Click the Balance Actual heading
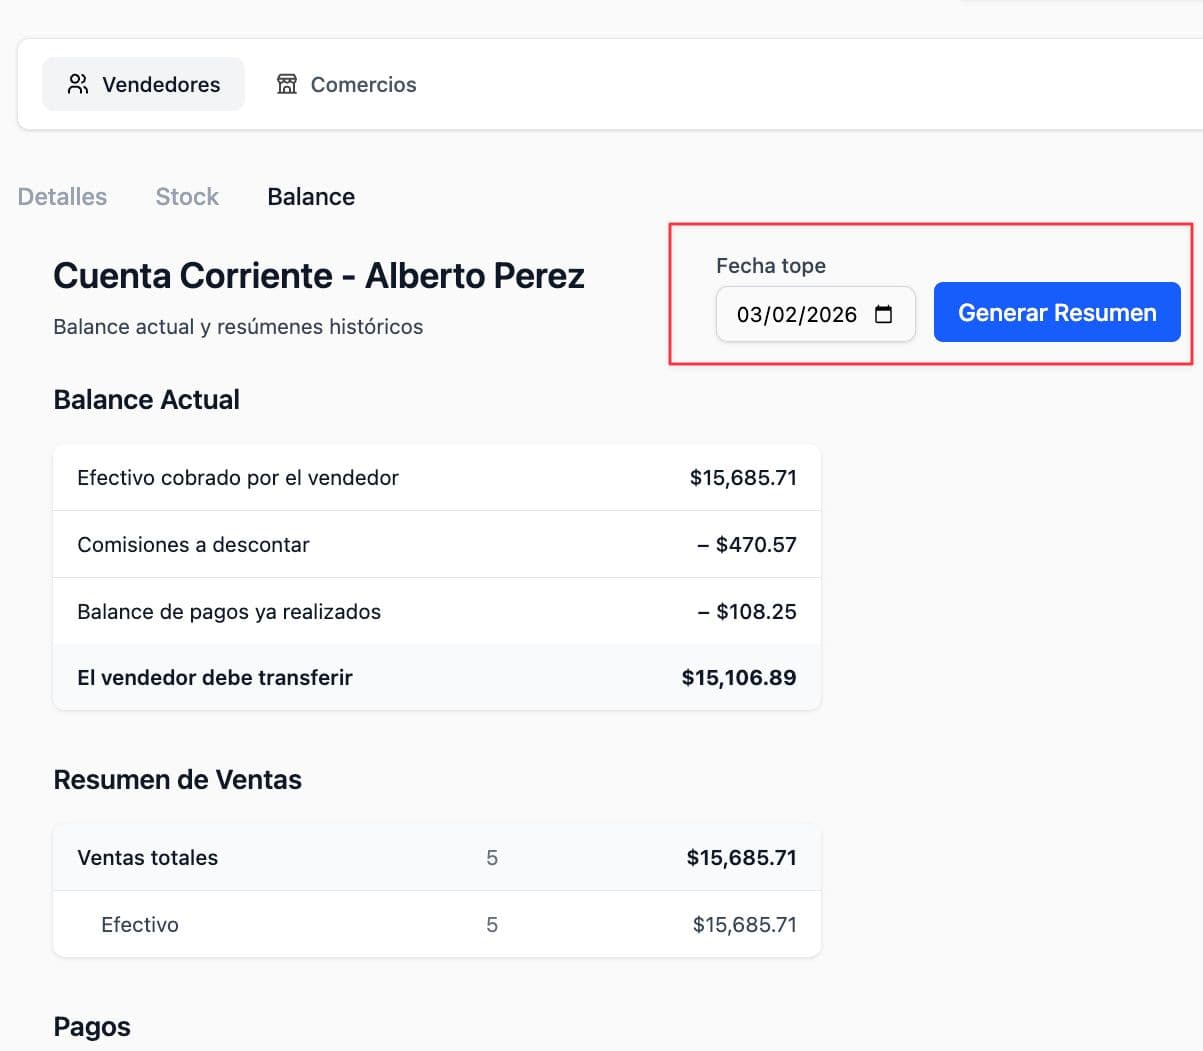Viewport: 1203px width, 1051px height. click(146, 399)
